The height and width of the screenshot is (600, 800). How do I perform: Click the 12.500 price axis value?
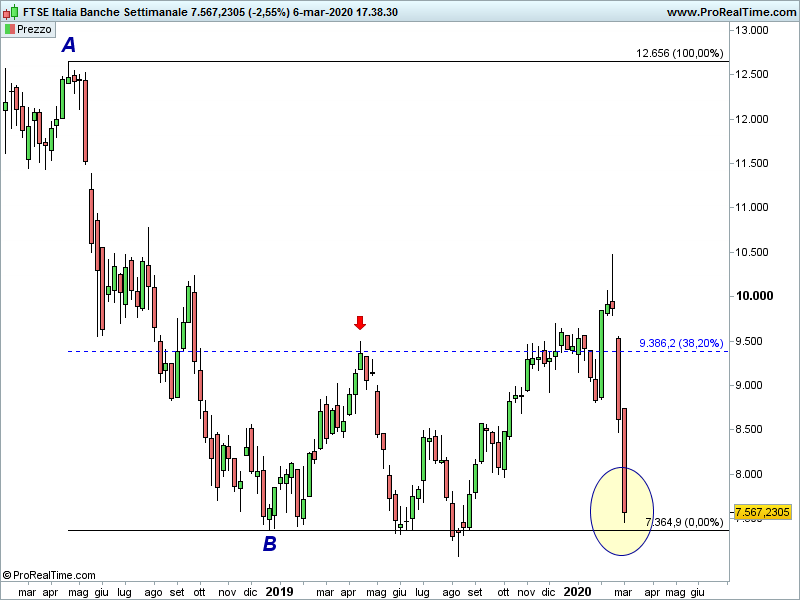pyautogui.click(x=752, y=74)
